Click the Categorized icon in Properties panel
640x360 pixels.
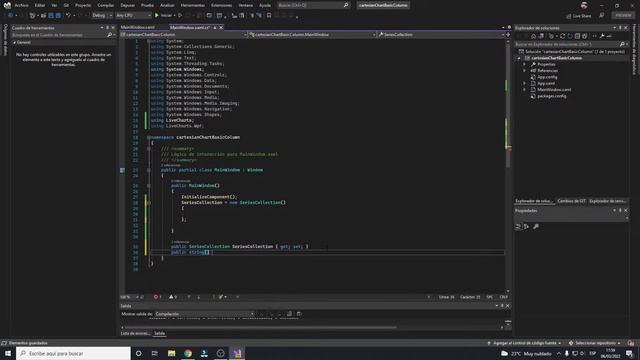coord(518,227)
